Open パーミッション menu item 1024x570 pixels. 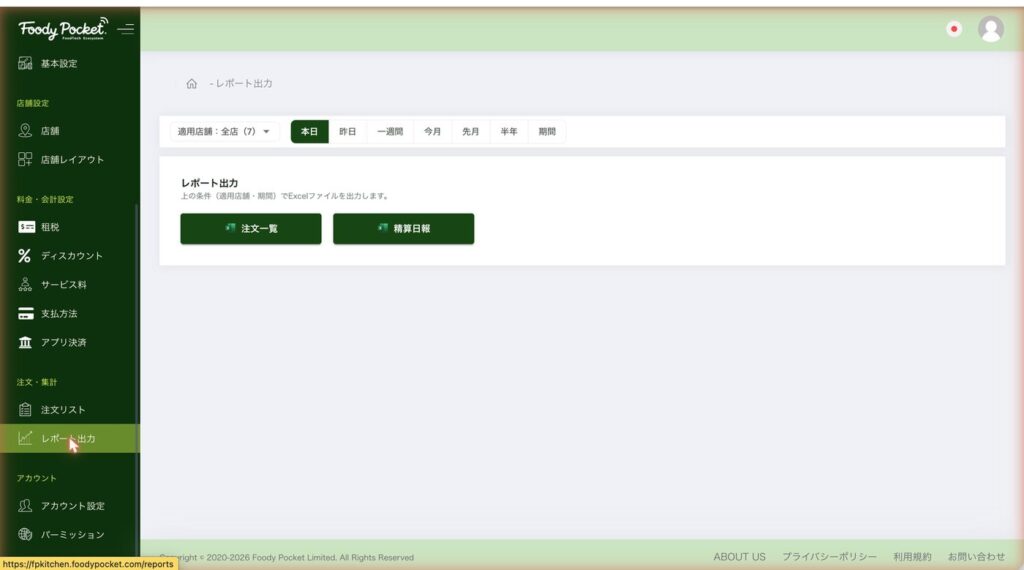pos(72,534)
